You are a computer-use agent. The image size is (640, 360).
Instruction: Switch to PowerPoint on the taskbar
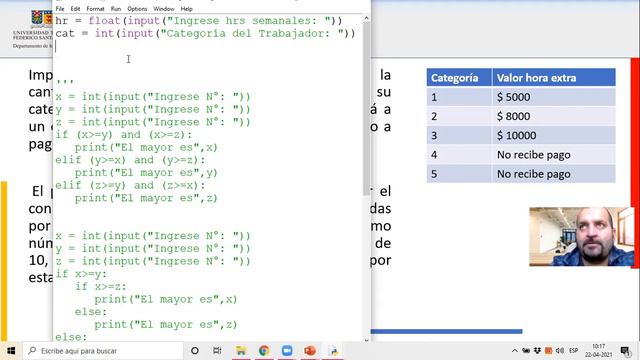coord(310,351)
